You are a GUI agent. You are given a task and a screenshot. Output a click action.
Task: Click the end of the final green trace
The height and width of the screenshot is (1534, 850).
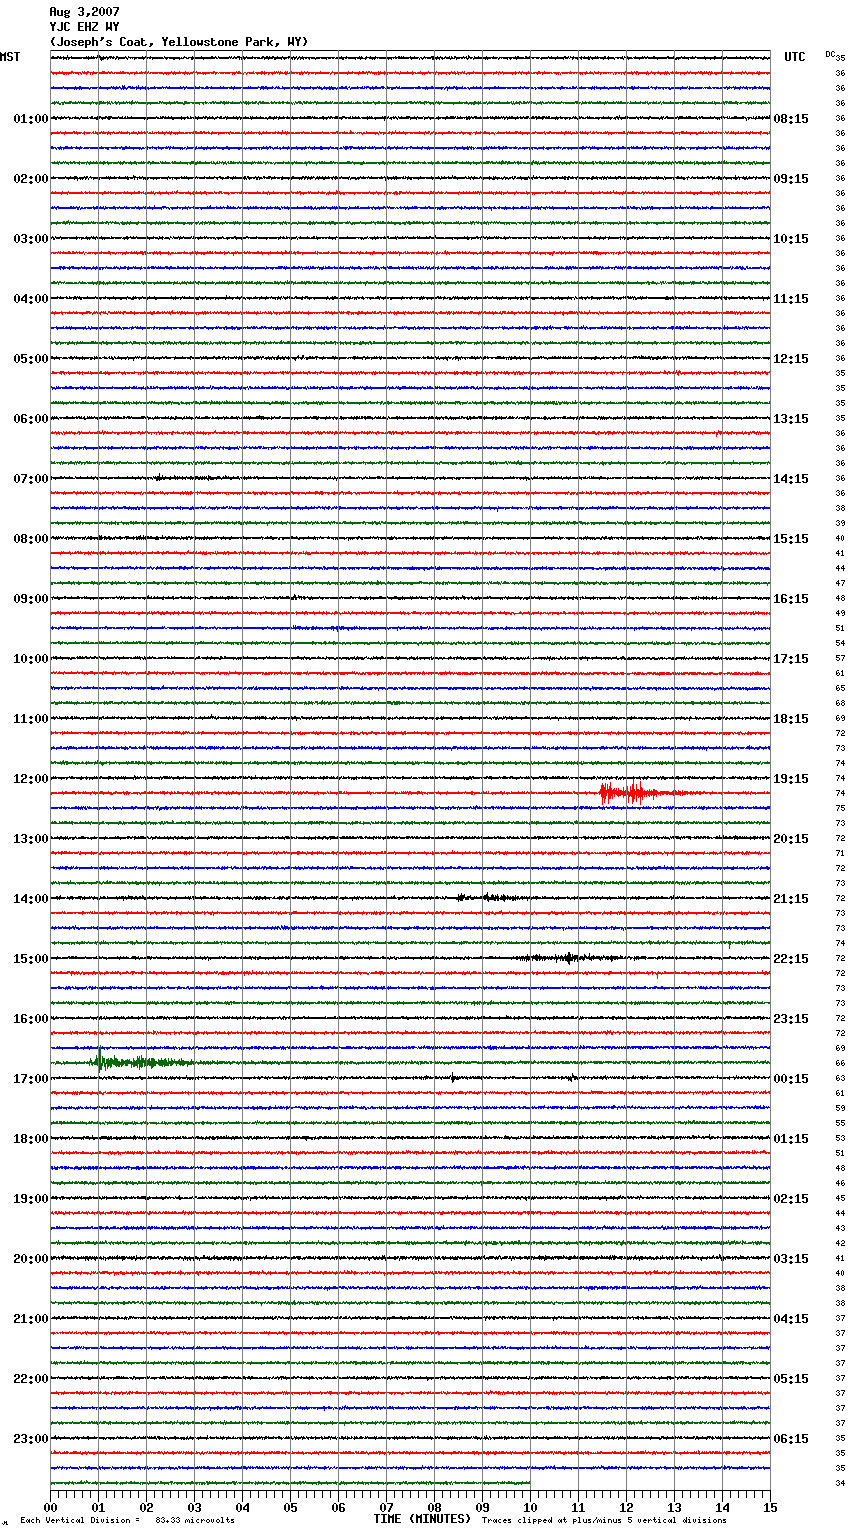(x=529, y=1483)
